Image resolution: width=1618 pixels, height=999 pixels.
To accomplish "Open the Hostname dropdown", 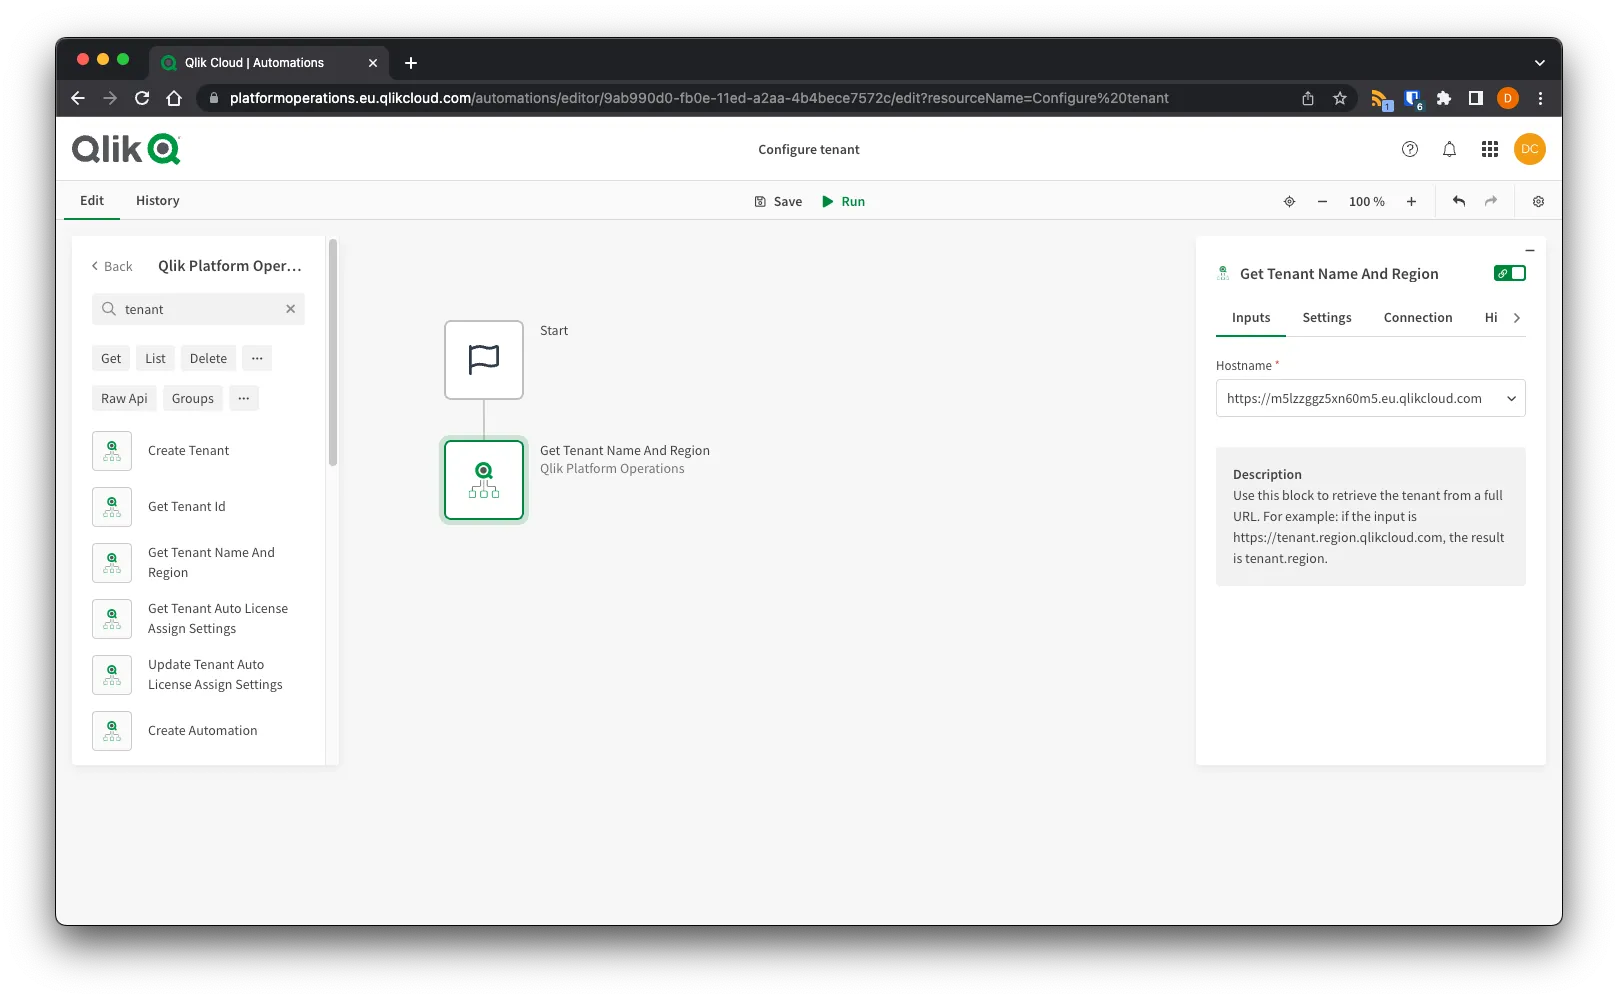I will click(1511, 398).
